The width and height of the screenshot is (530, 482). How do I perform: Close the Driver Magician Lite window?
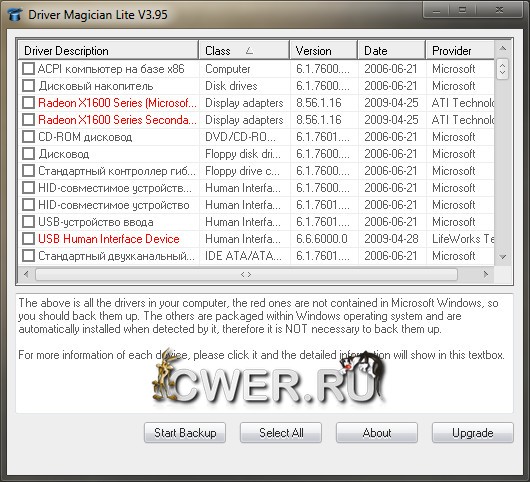[x=499, y=9]
